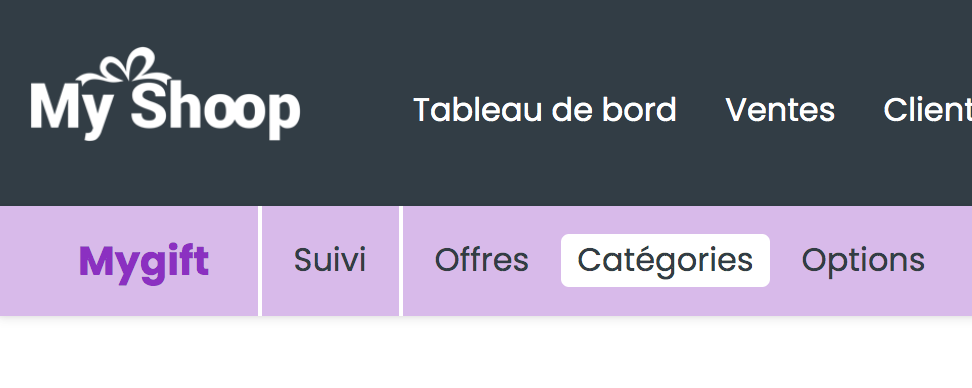Image resolution: width=972 pixels, height=388 pixels.
Task: Click the word "My" in the logo
Action: click(x=69, y=110)
